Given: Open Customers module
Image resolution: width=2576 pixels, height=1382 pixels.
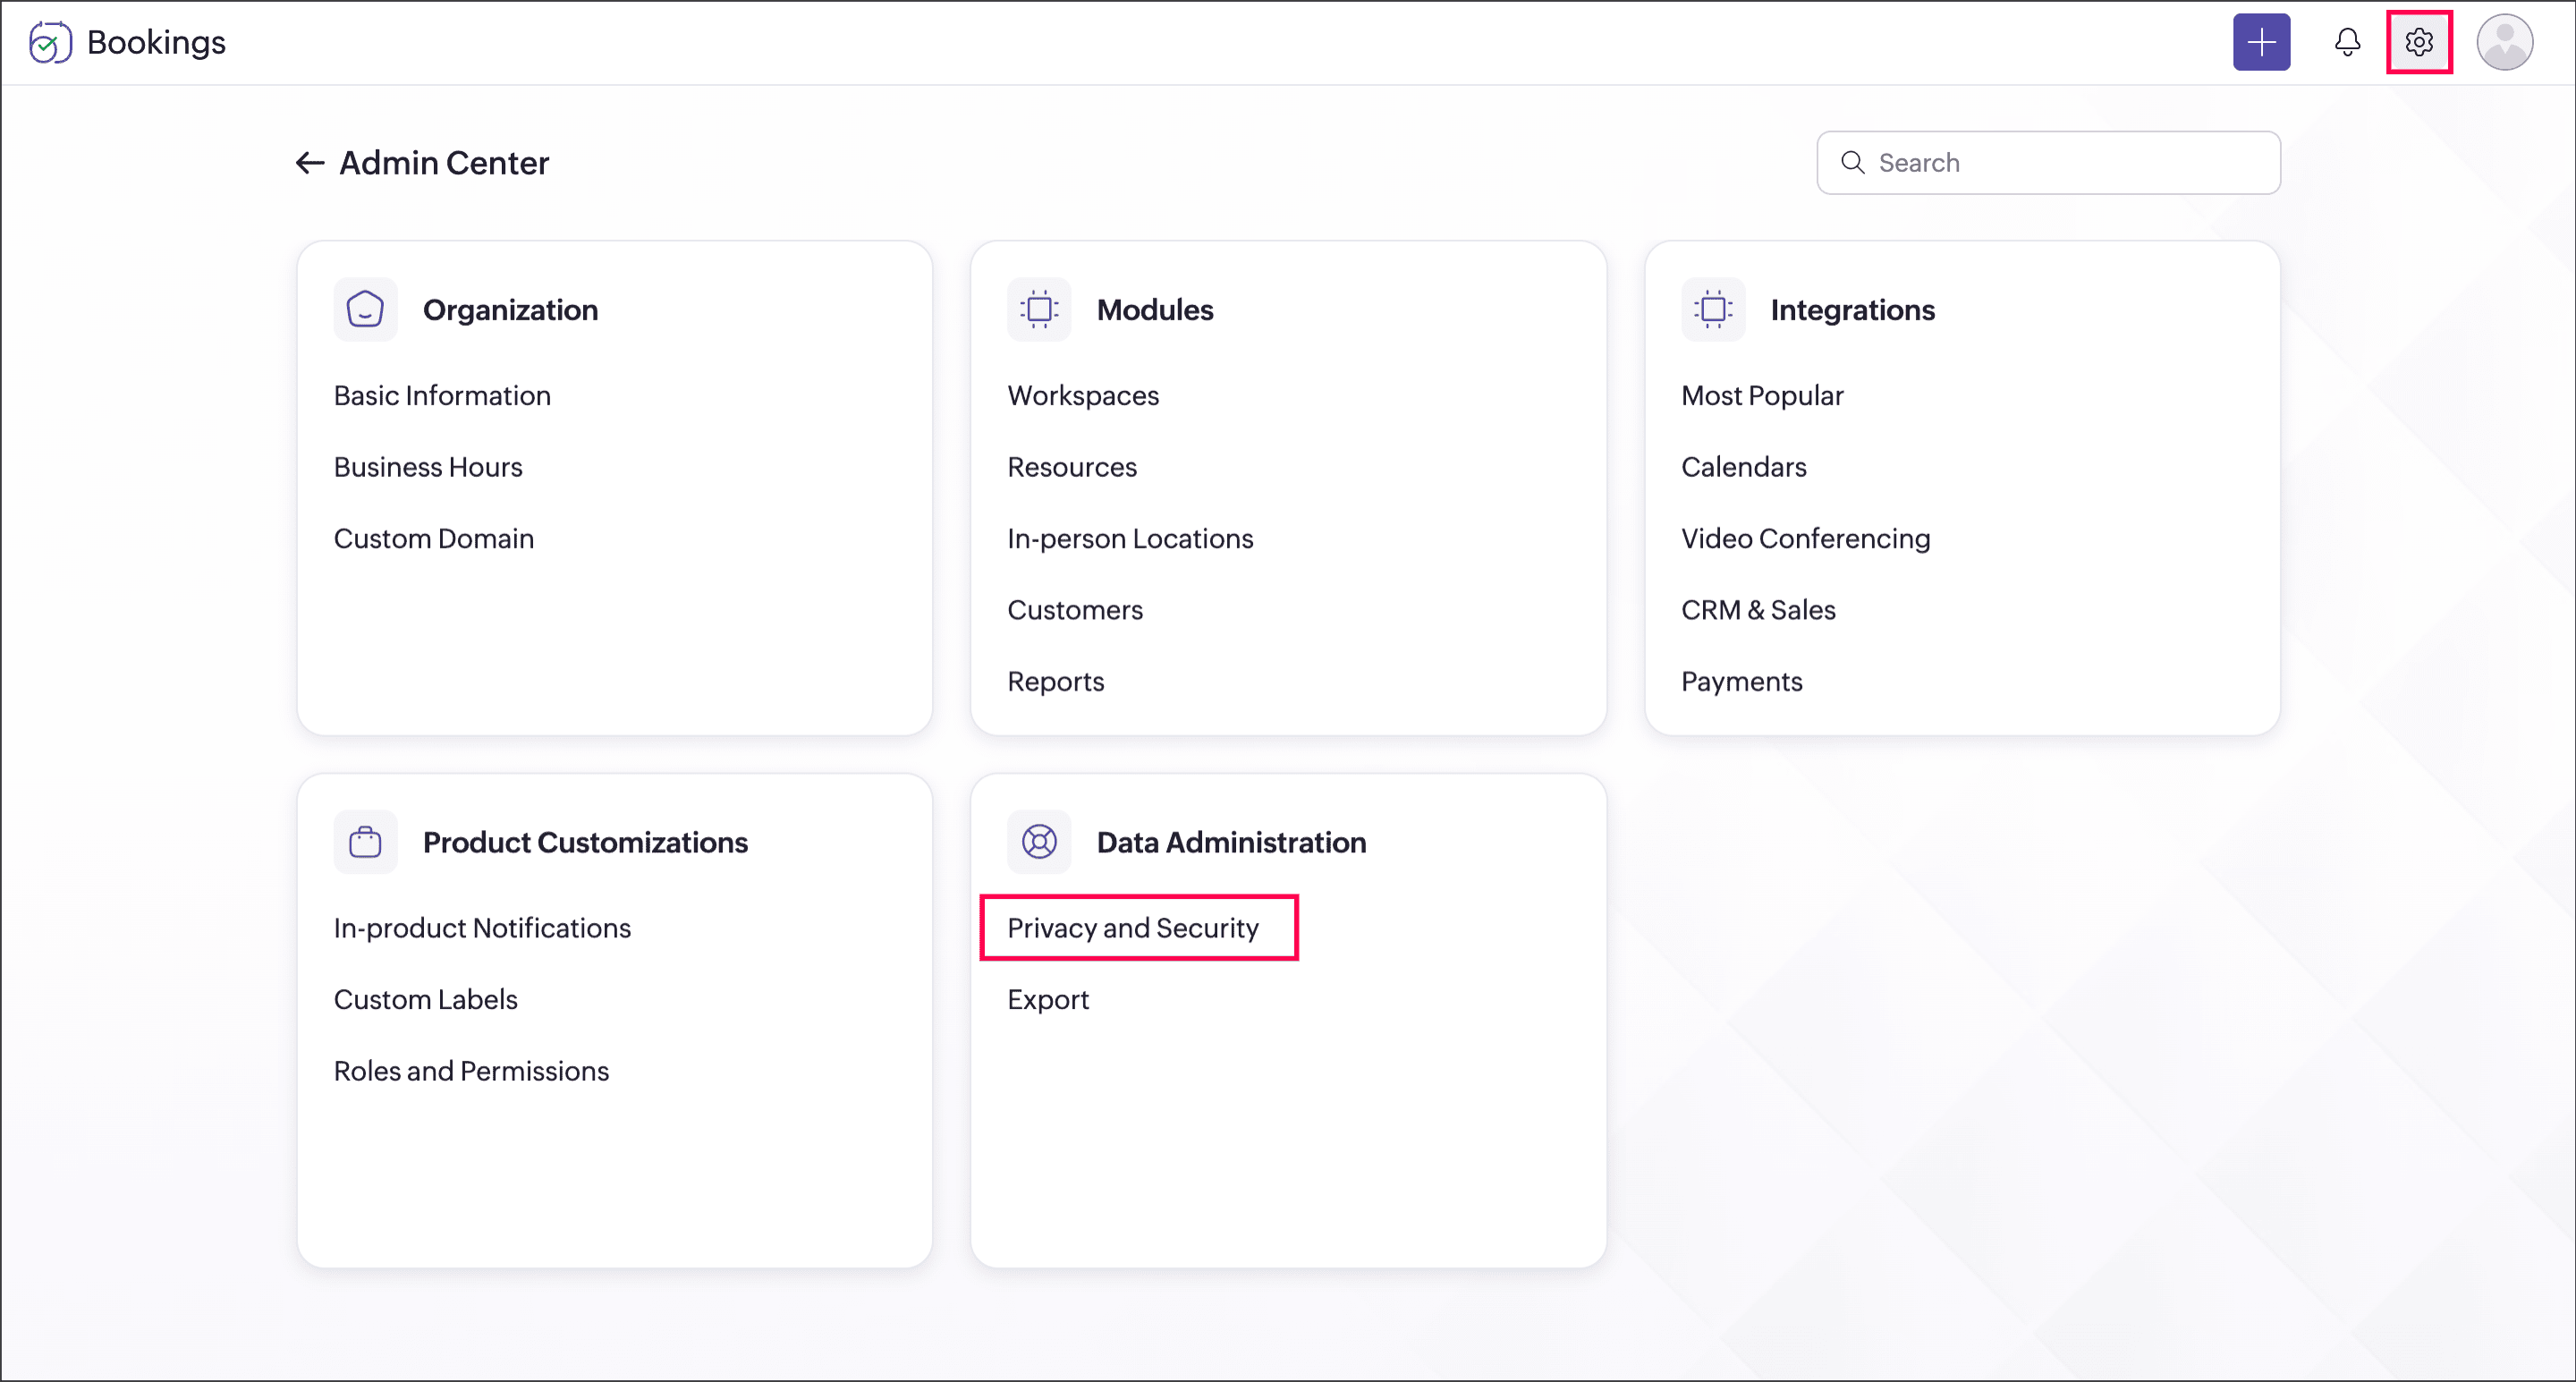Looking at the screenshot, I should [1075, 610].
